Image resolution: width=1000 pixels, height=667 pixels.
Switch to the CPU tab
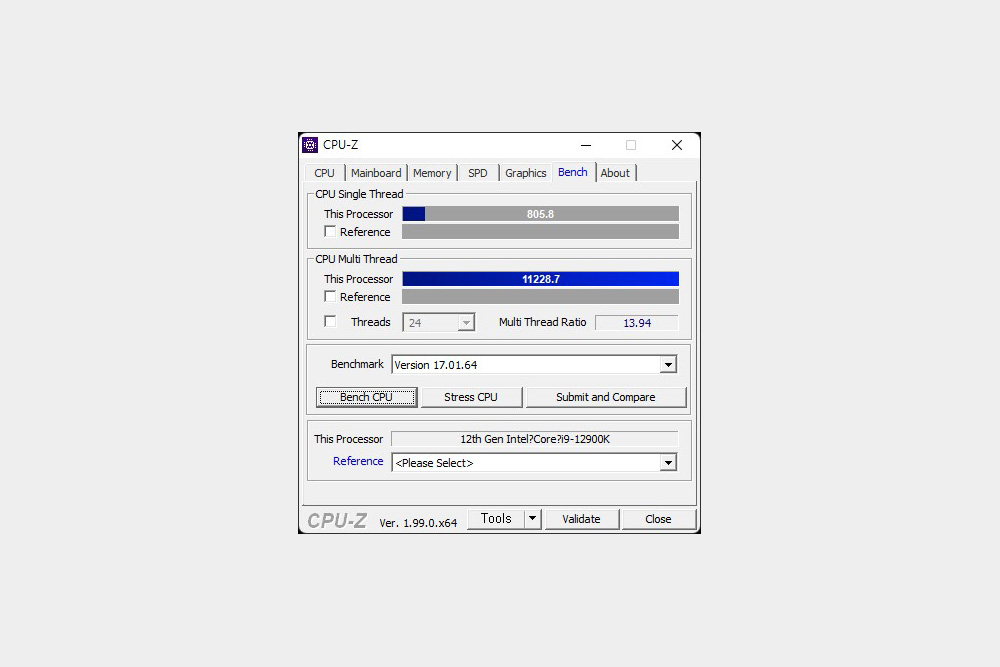[x=324, y=173]
